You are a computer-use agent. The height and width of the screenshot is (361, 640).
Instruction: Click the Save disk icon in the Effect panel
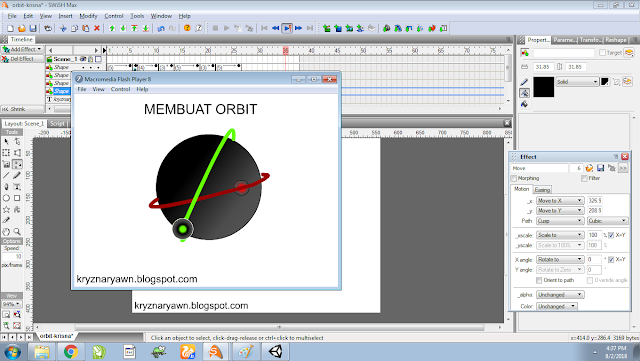[600, 168]
